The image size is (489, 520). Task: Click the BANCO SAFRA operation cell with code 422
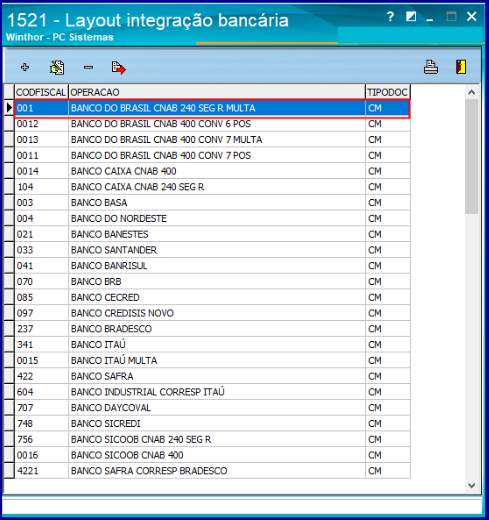coord(217,376)
